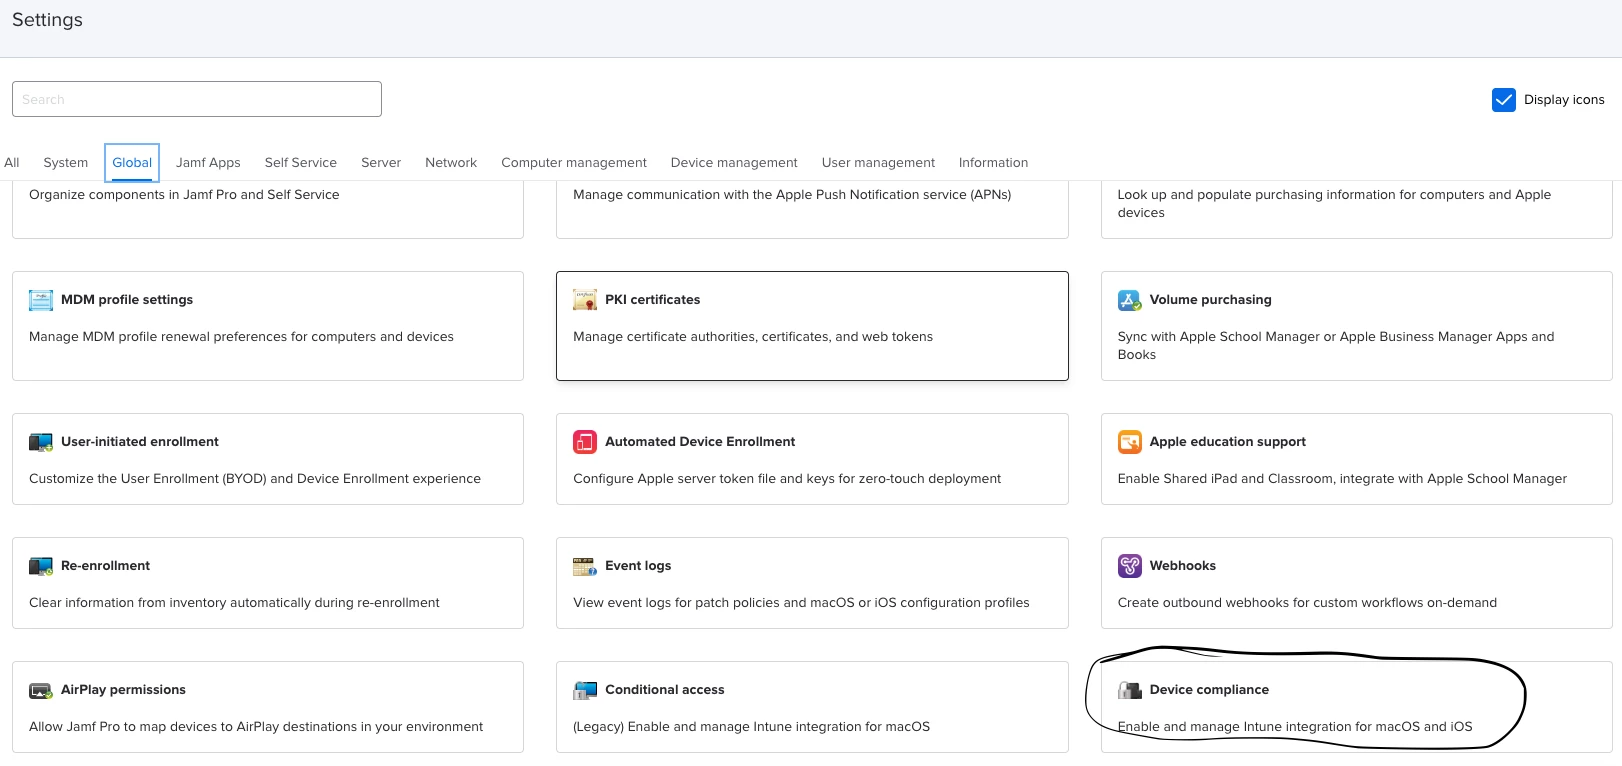Open the User management tab
Screen dimensions: 1622x766
(x=878, y=163)
